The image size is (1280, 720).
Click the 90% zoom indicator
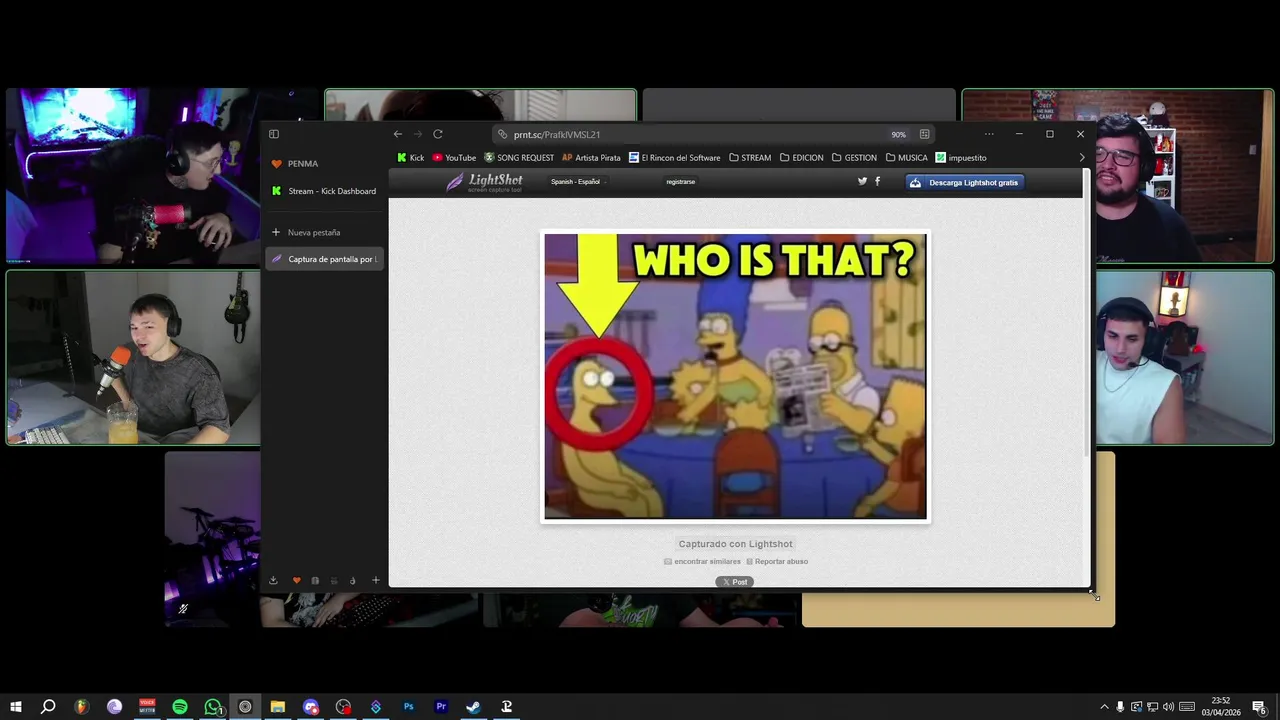(898, 134)
